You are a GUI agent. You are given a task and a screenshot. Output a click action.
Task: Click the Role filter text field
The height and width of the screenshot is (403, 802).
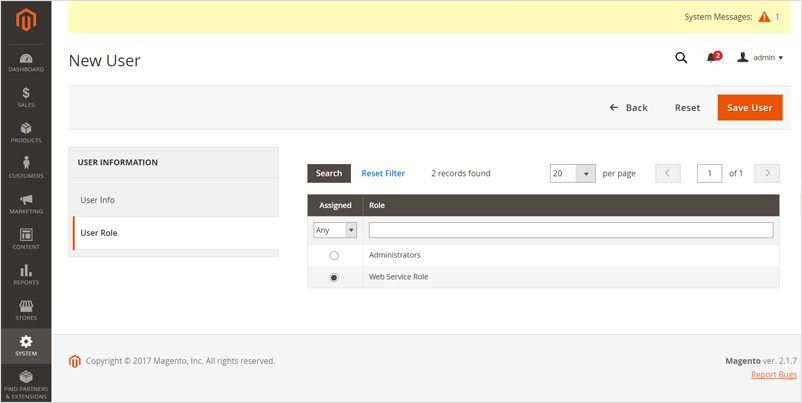point(570,230)
